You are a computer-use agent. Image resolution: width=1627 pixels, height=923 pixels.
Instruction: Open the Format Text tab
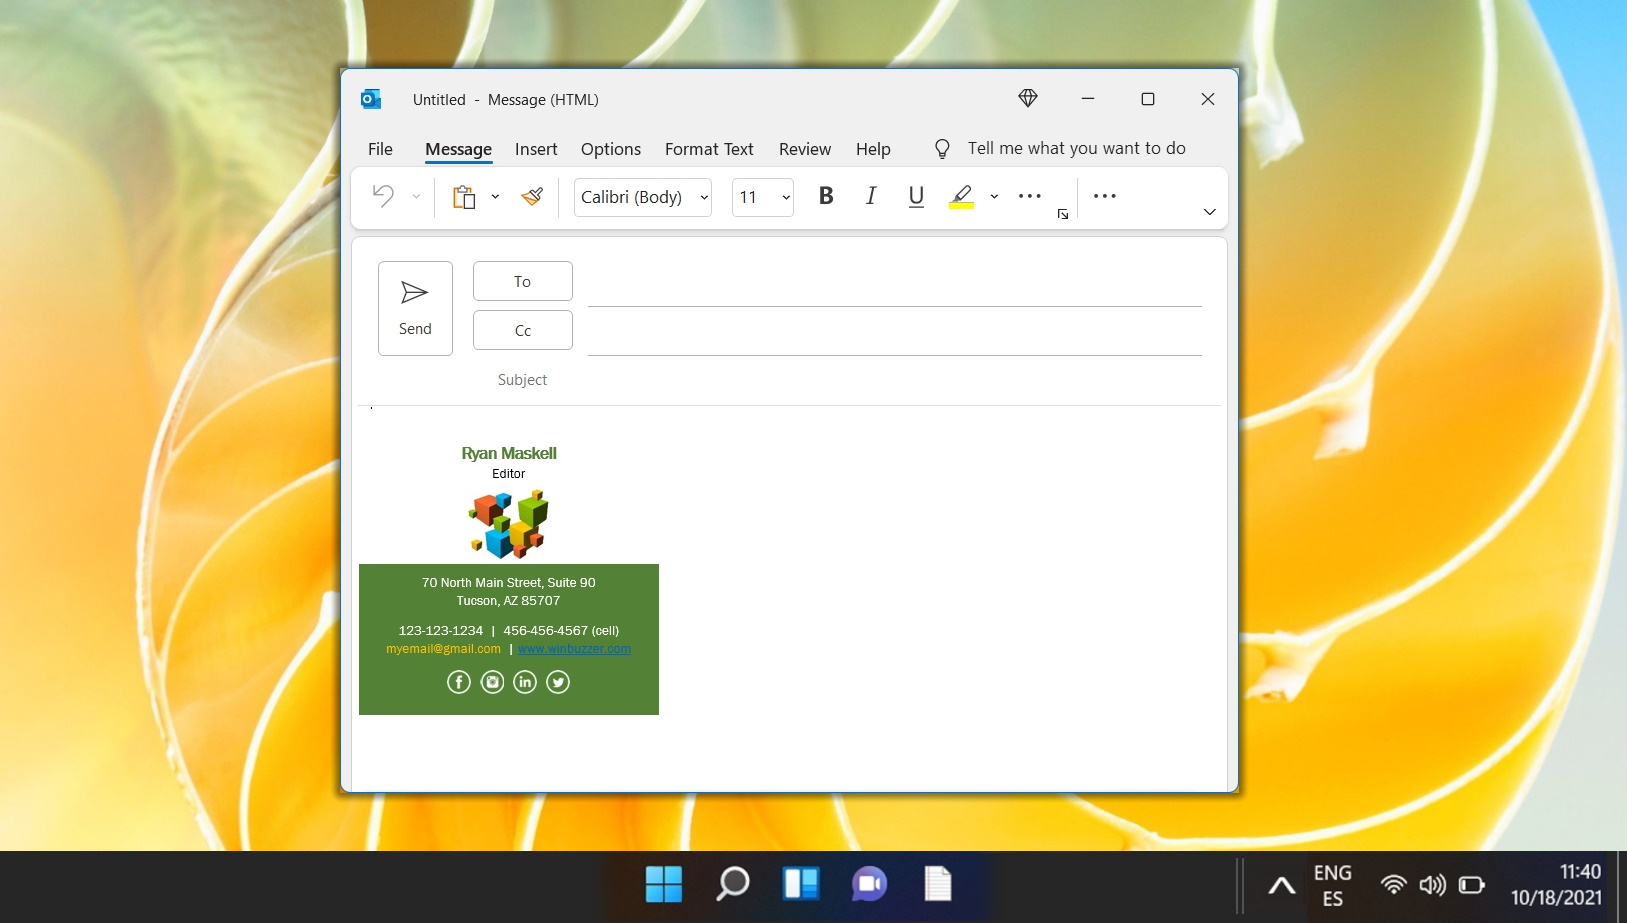click(709, 149)
